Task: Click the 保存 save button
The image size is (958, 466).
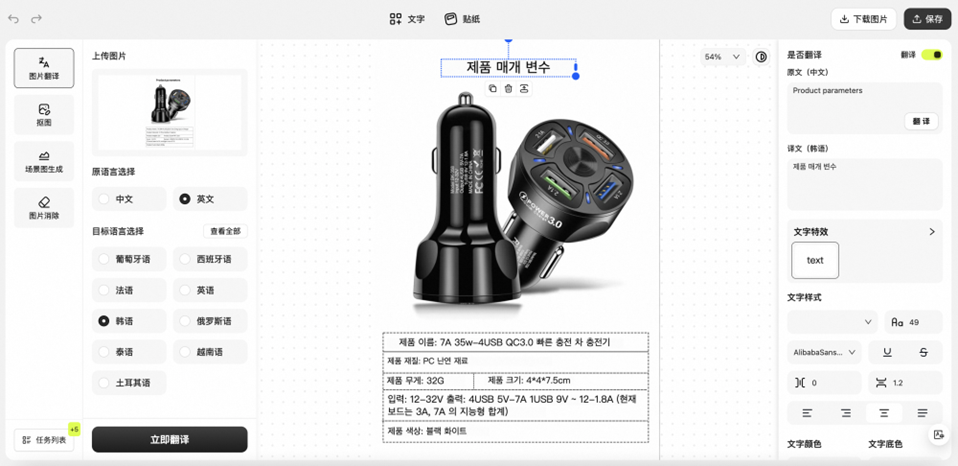Action: click(x=927, y=19)
